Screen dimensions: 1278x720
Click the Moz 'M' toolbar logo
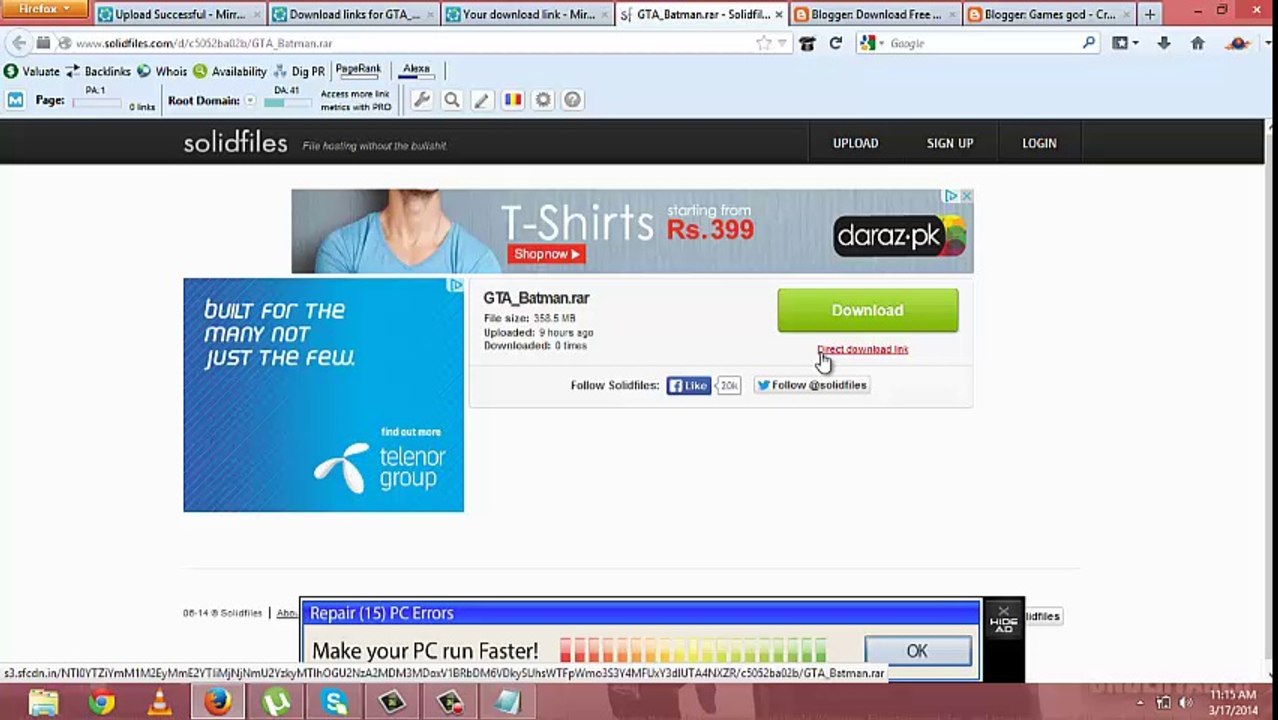(x=15, y=100)
